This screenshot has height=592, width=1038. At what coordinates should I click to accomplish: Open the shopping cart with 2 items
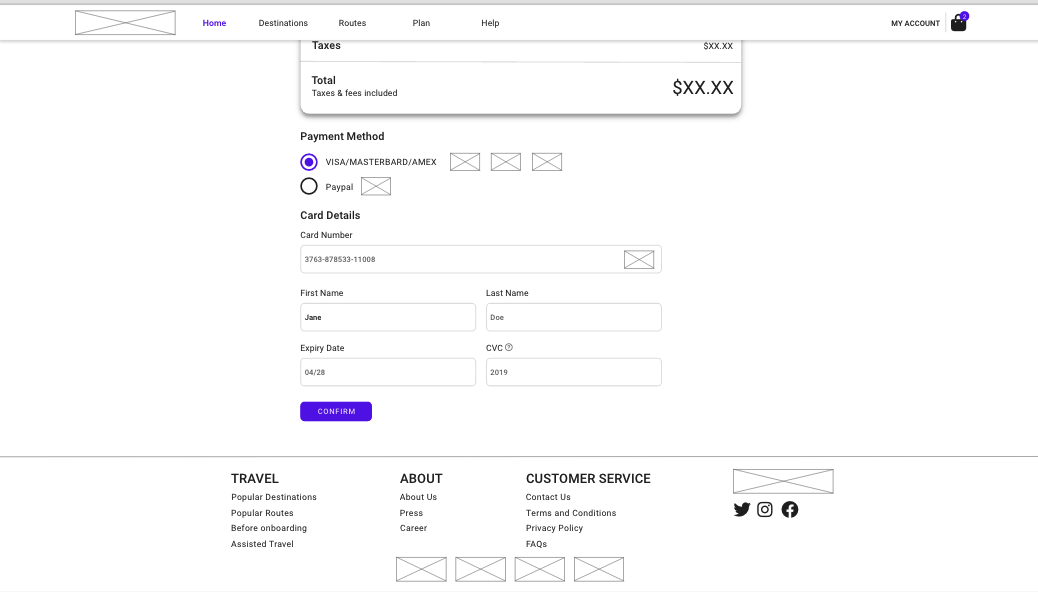(x=957, y=22)
